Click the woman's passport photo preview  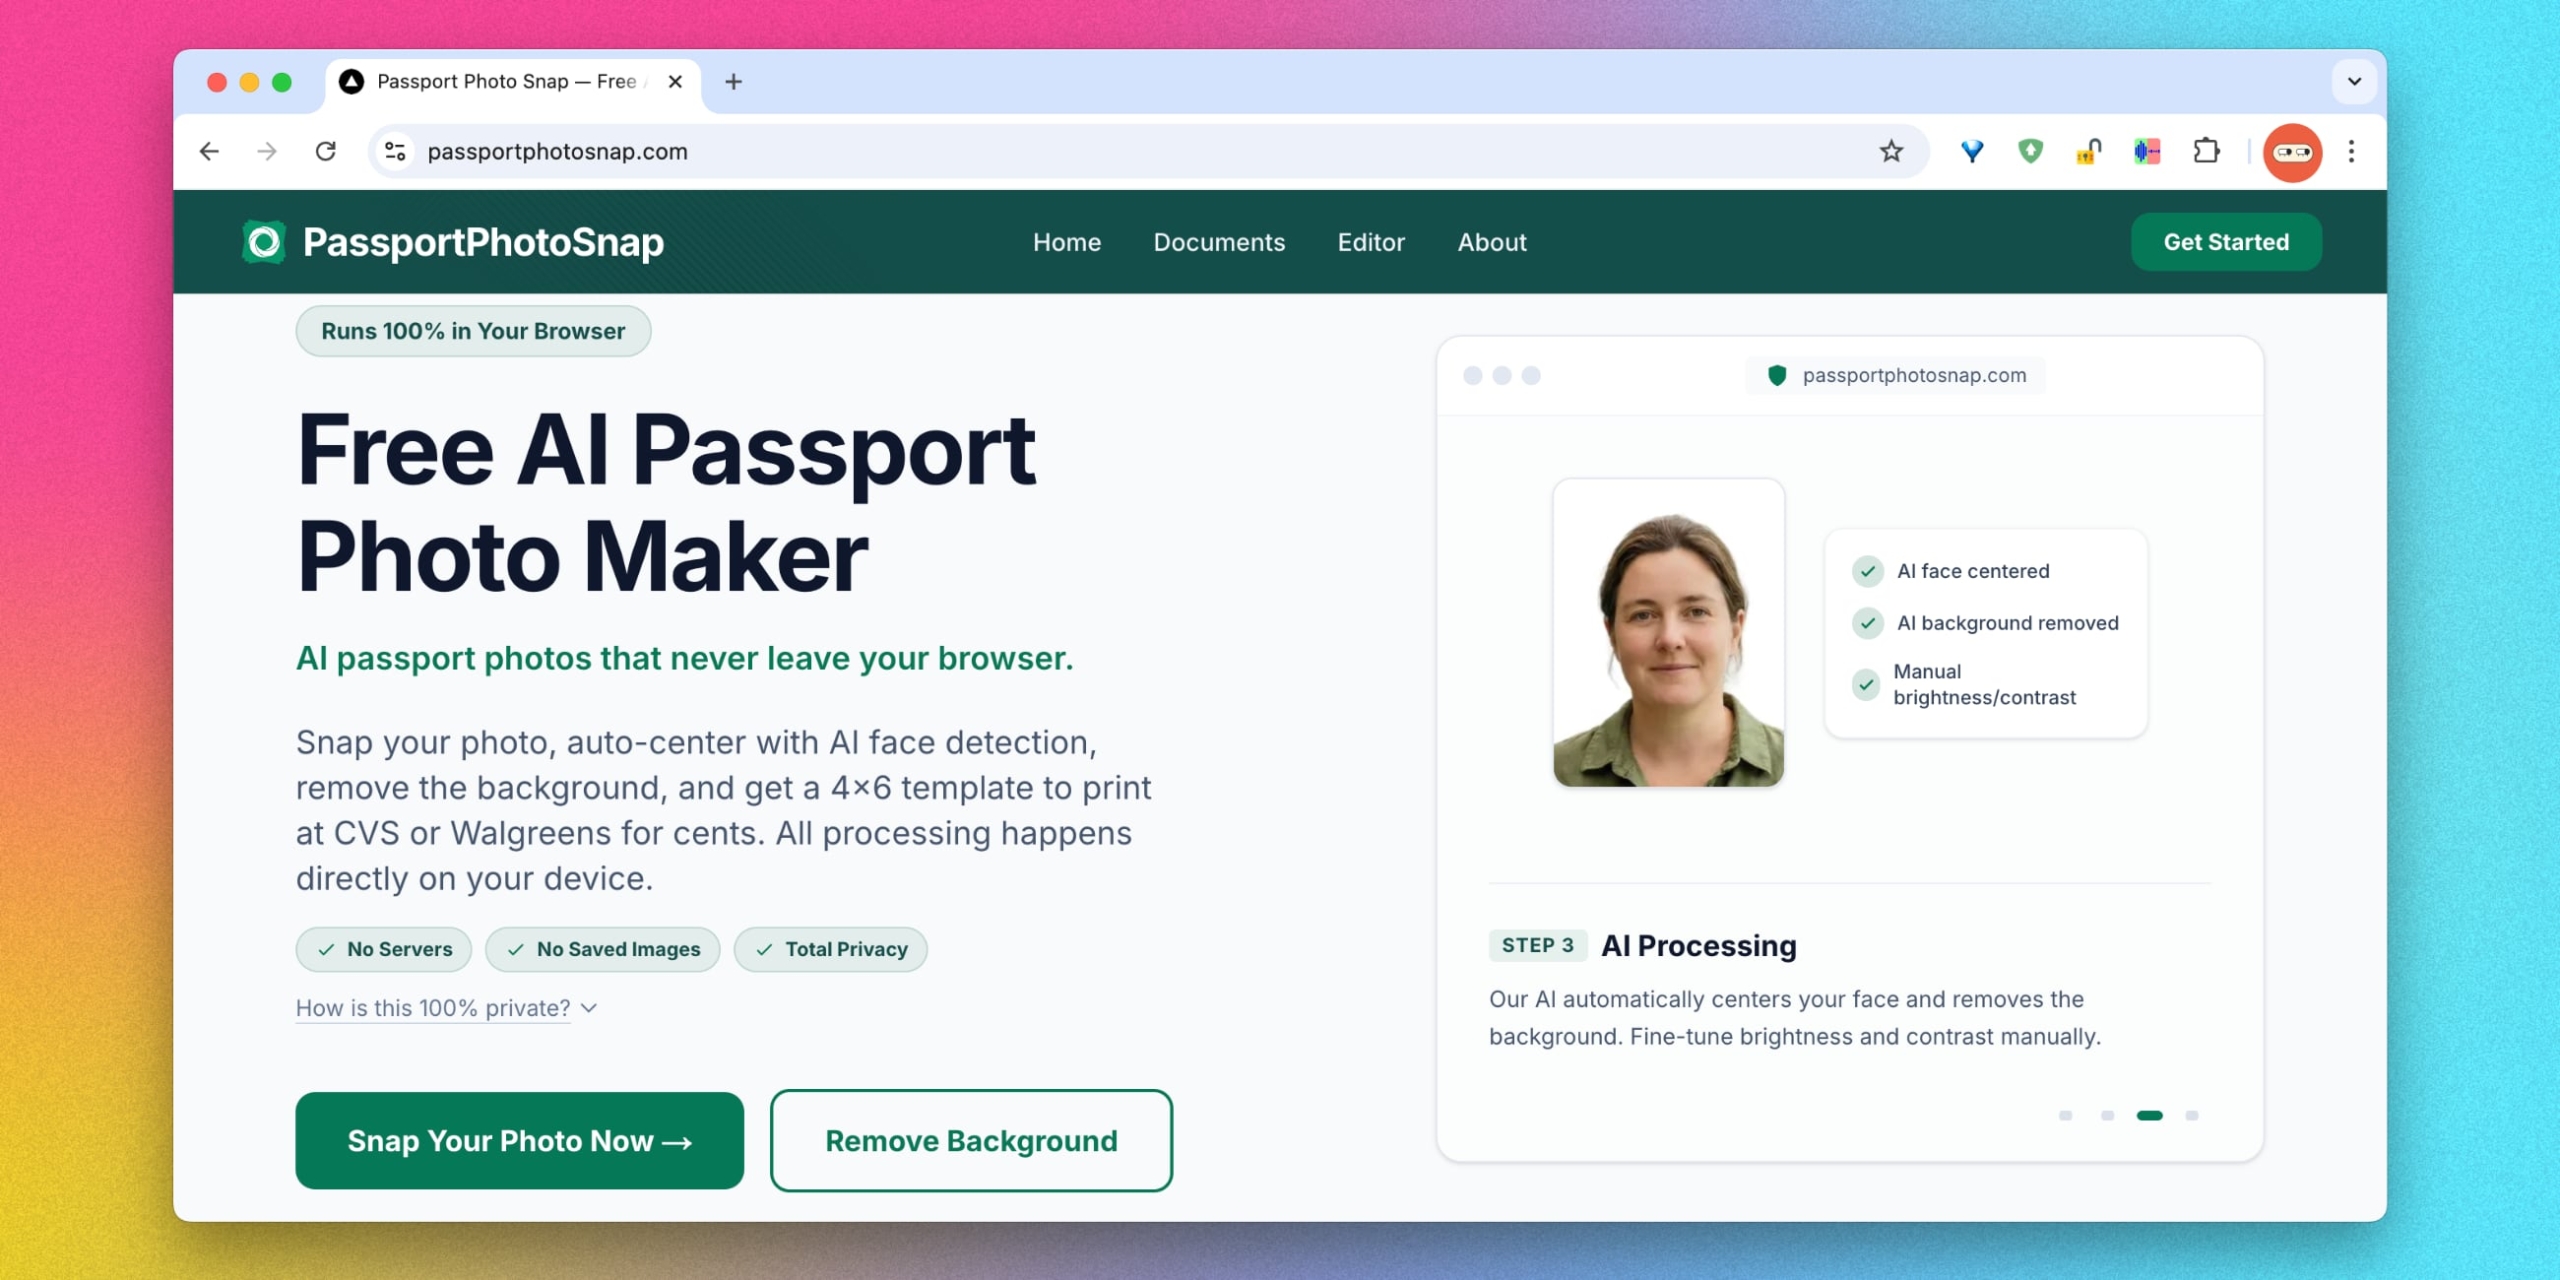point(1667,634)
